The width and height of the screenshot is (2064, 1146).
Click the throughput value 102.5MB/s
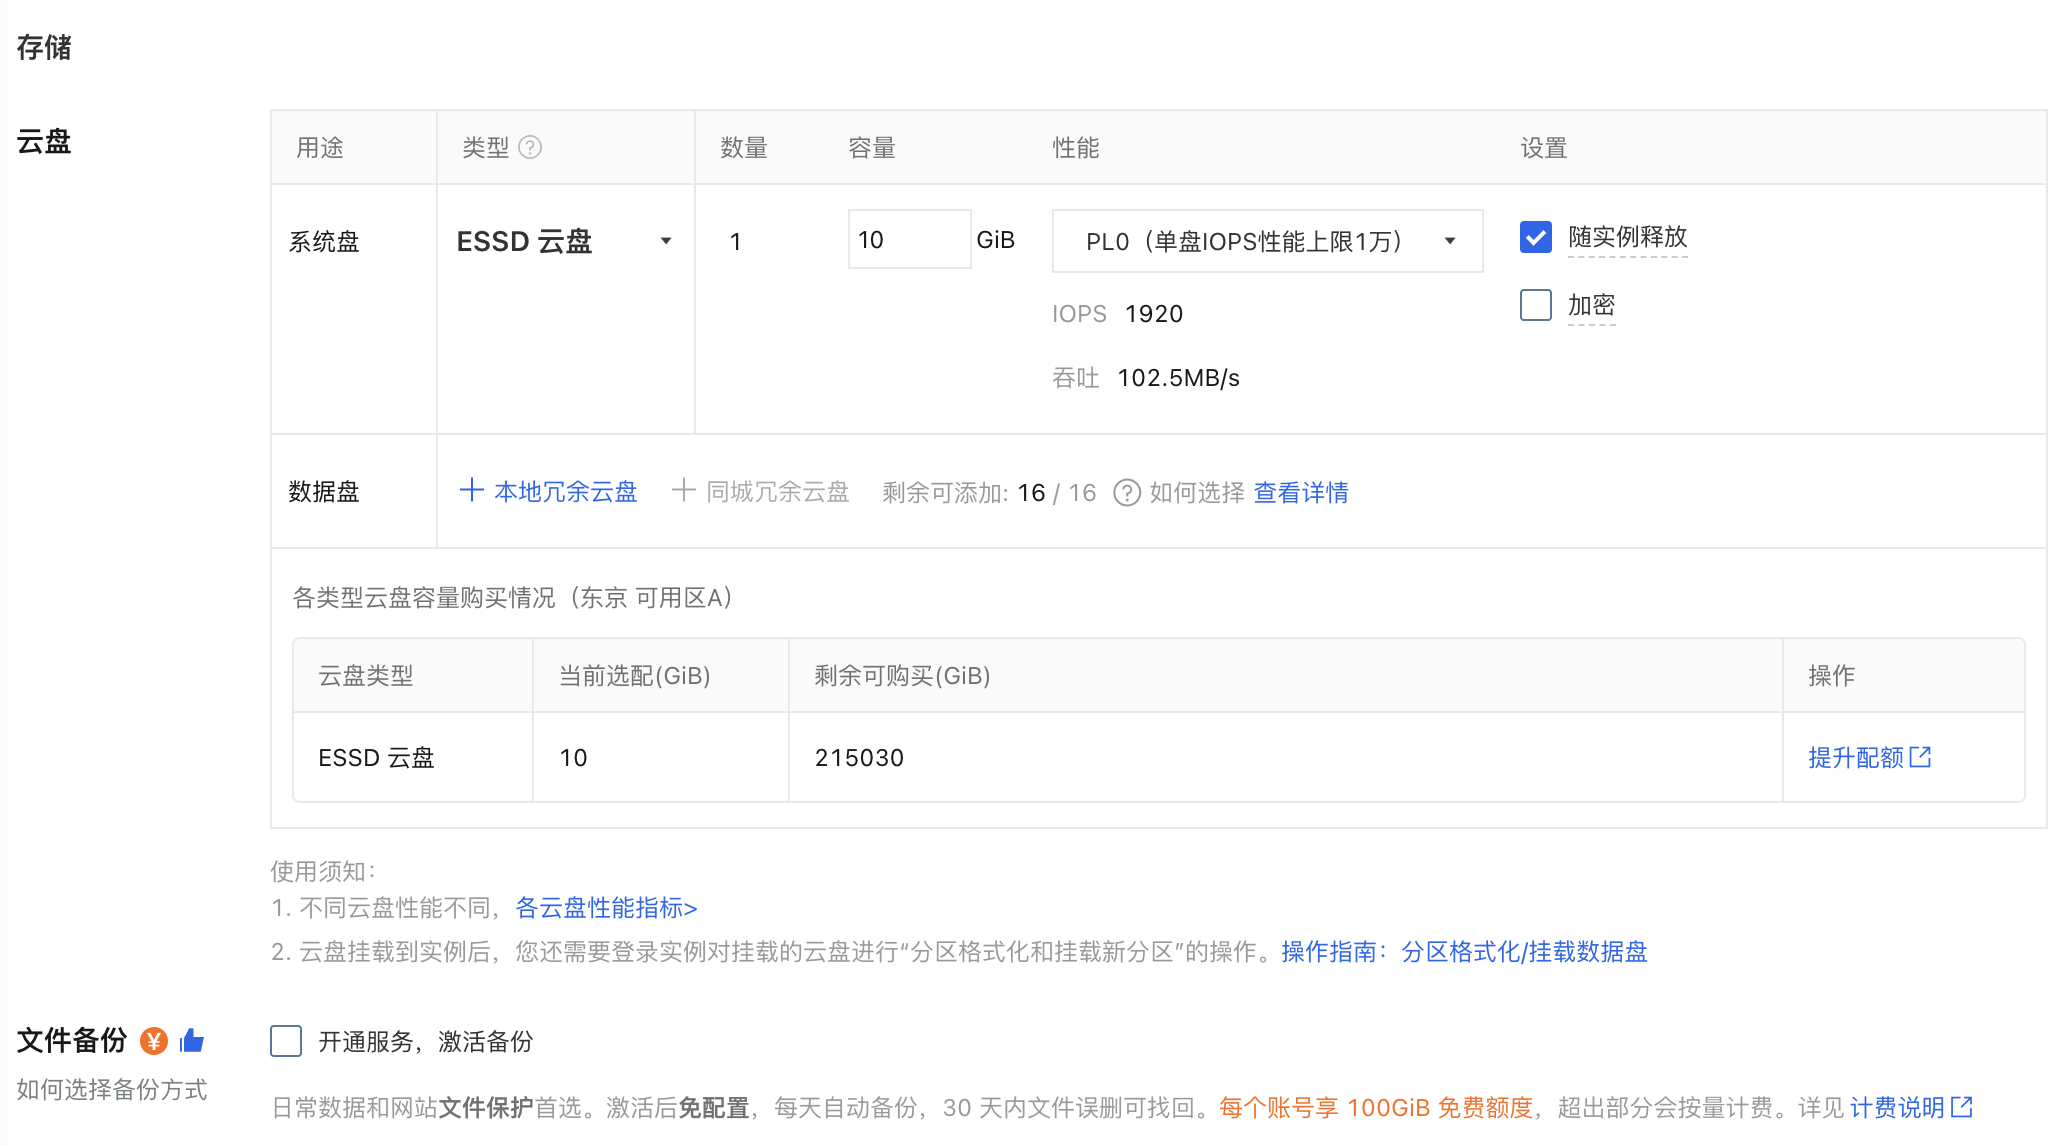pyautogui.click(x=1178, y=378)
